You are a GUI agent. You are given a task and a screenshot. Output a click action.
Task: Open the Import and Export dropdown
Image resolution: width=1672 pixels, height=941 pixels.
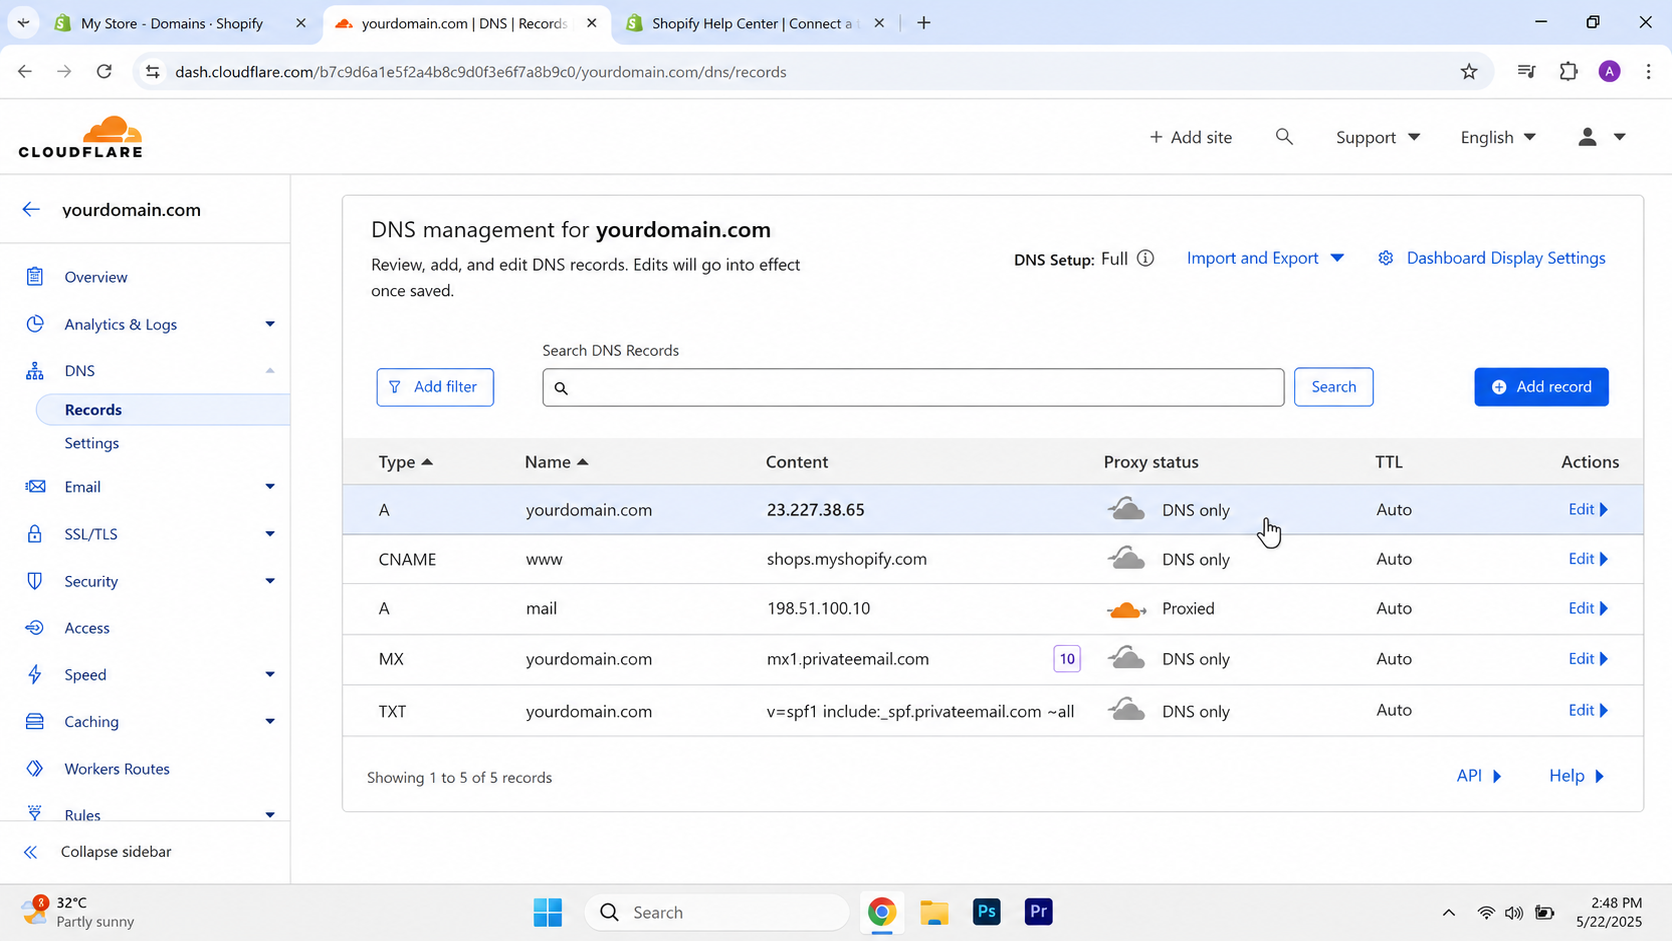click(1265, 258)
